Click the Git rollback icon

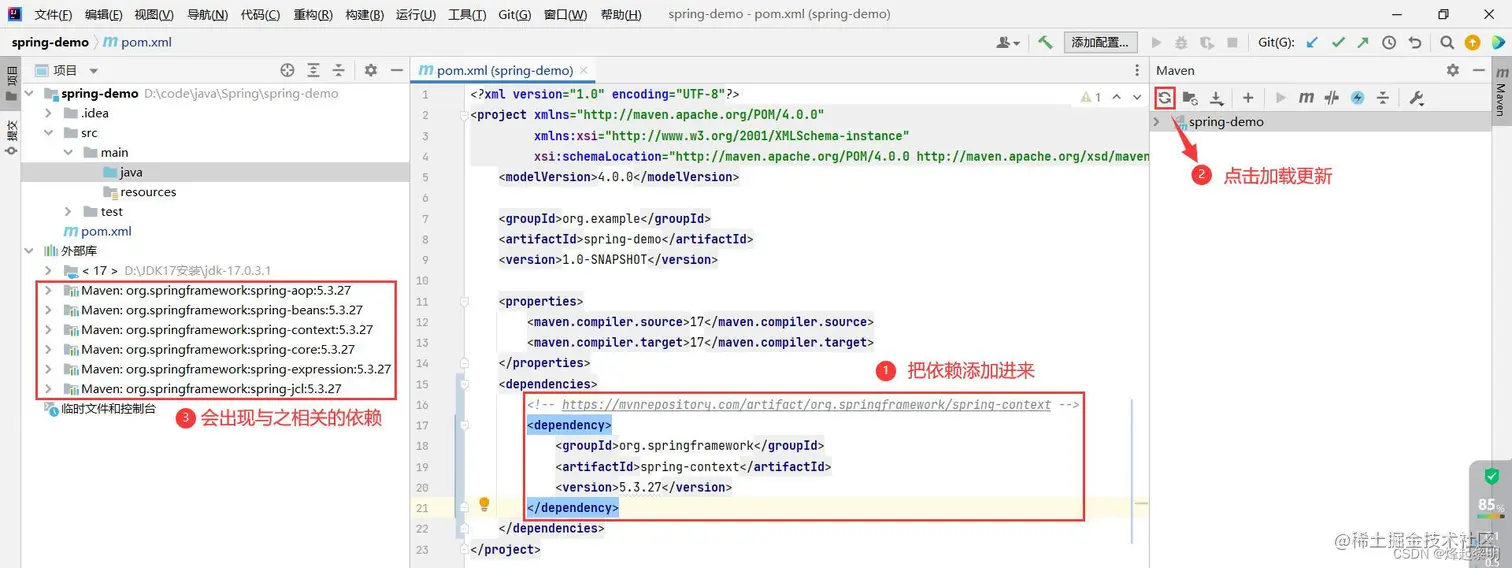(1414, 43)
